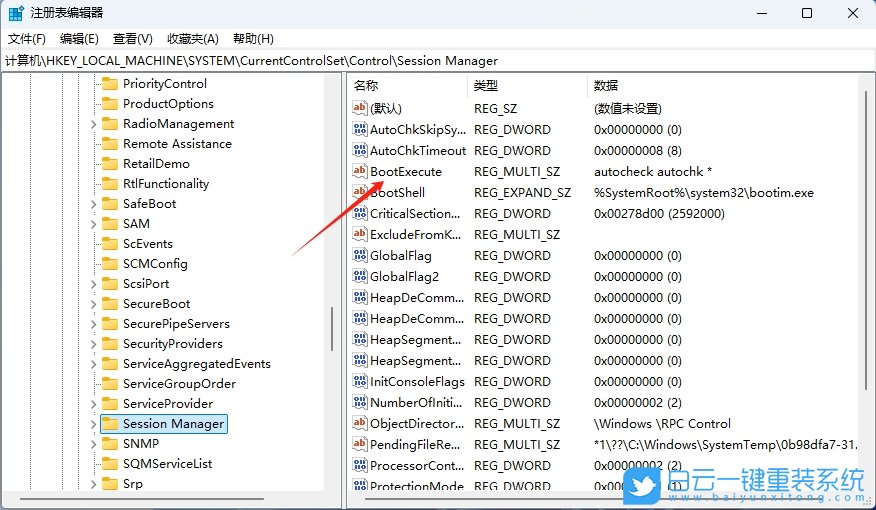Click the AutoChkTimeout DWORD icon
876x510 pixels.
360,150
